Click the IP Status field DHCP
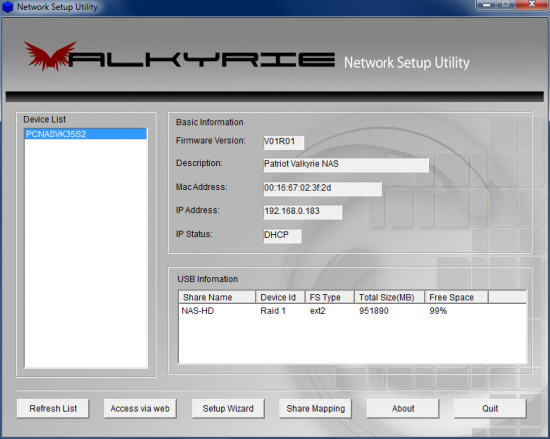The image size is (550, 439). pos(282,235)
